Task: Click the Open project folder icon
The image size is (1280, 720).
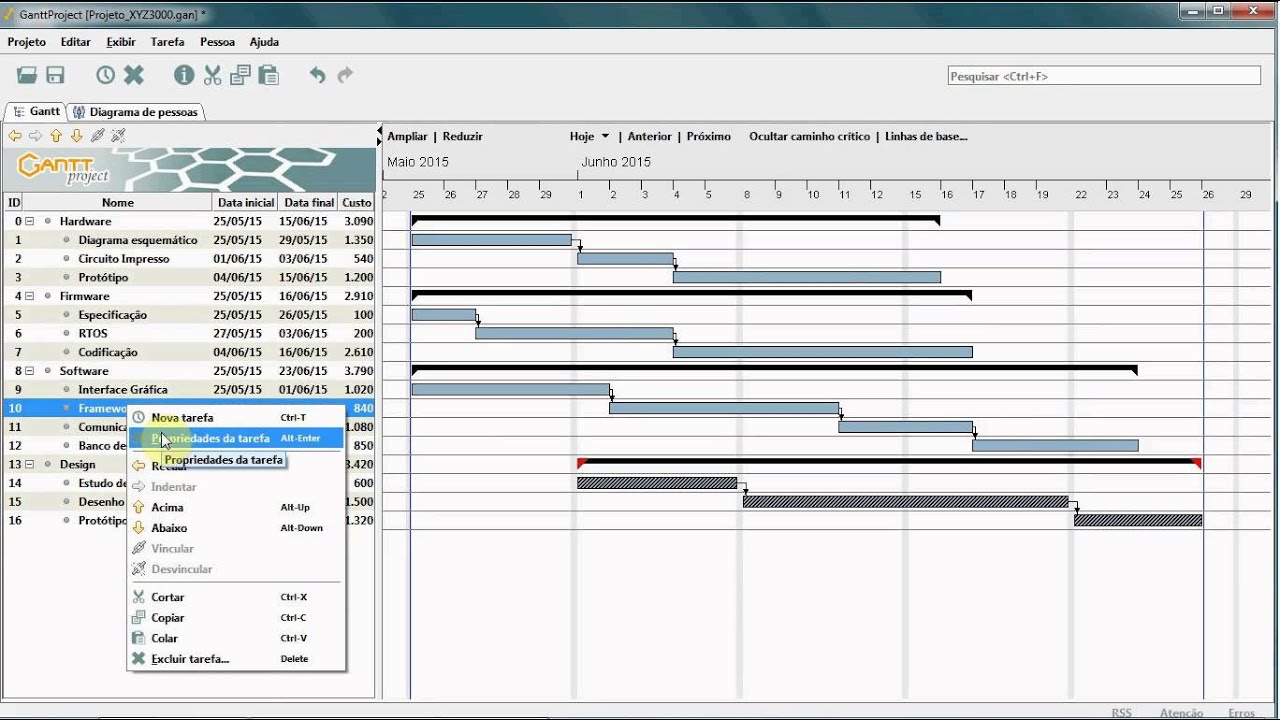Action: pyautogui.click(x=27, y=75)
